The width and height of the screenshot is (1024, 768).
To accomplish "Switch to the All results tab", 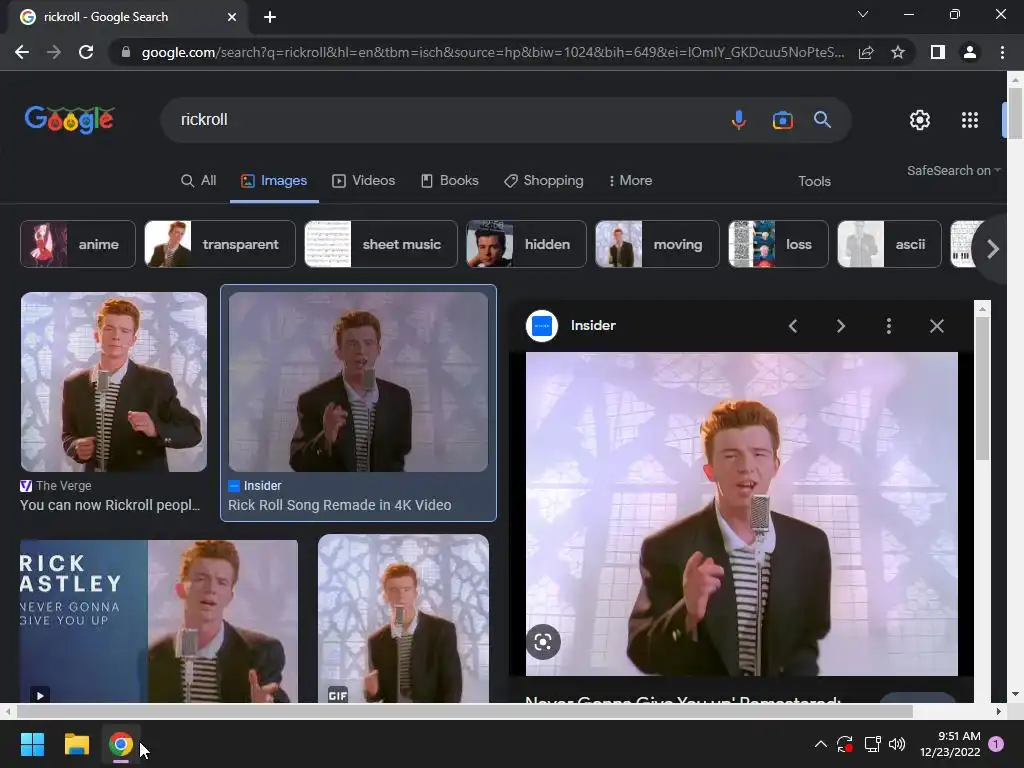I will click(x=199, y=181).
